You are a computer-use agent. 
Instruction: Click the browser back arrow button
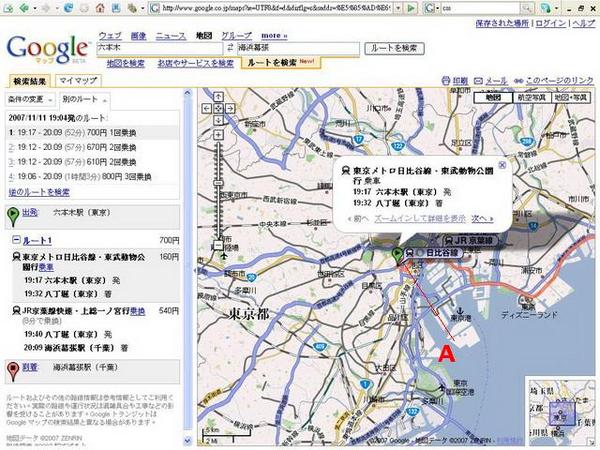(24, 8)
